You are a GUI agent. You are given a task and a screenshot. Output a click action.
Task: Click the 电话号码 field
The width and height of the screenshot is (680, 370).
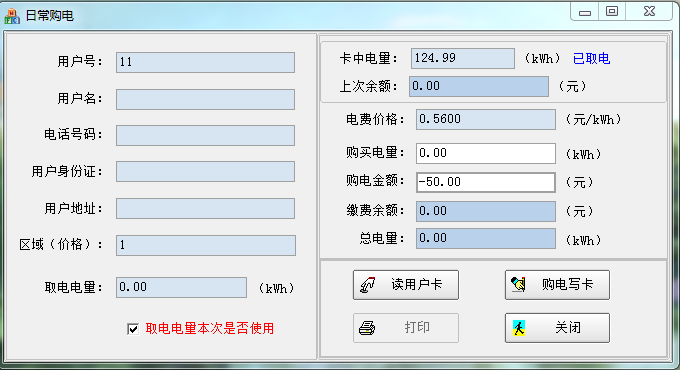coord(206,135)
